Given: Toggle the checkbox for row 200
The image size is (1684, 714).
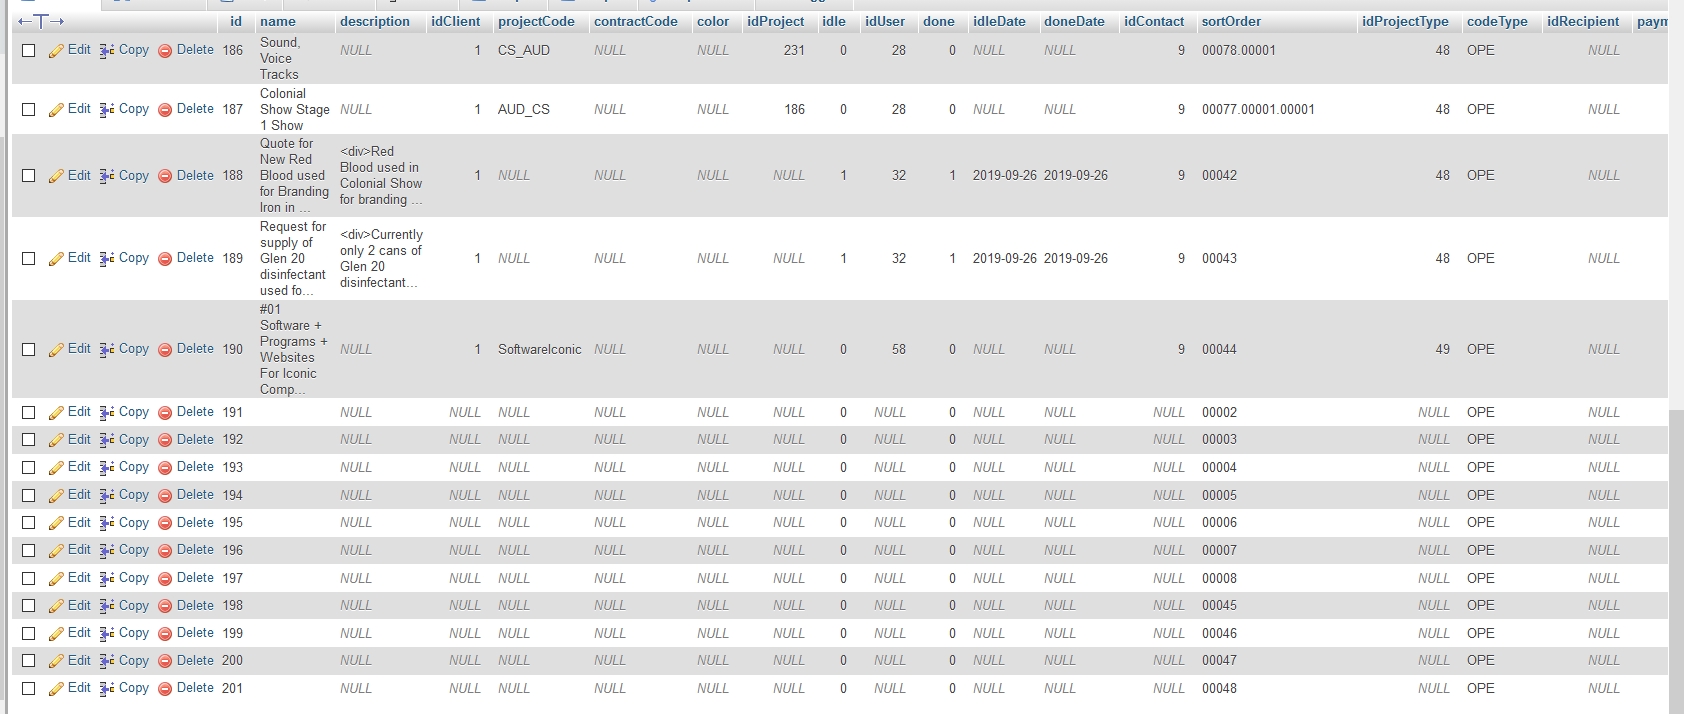Looking at the screenshot, I should point(29,661).
